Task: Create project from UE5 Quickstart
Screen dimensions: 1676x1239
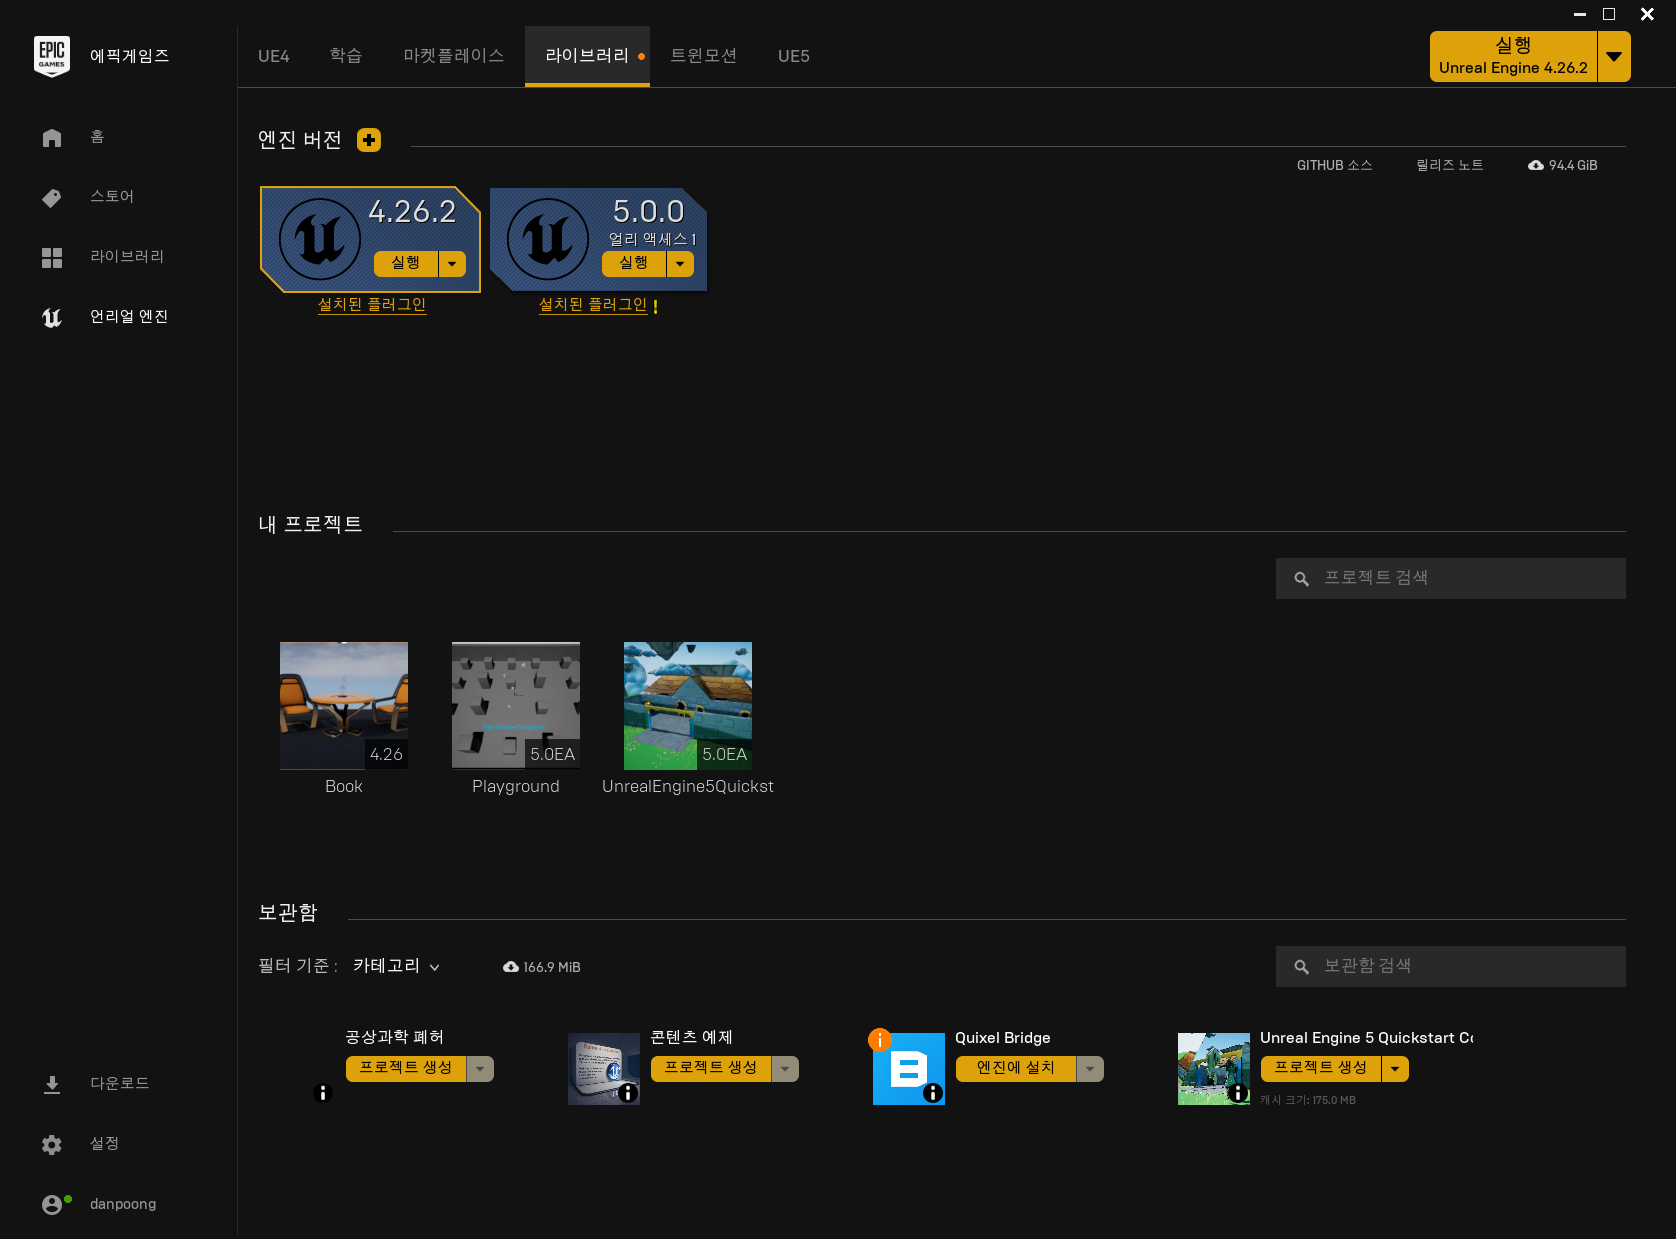Action: point(1321,1068)
